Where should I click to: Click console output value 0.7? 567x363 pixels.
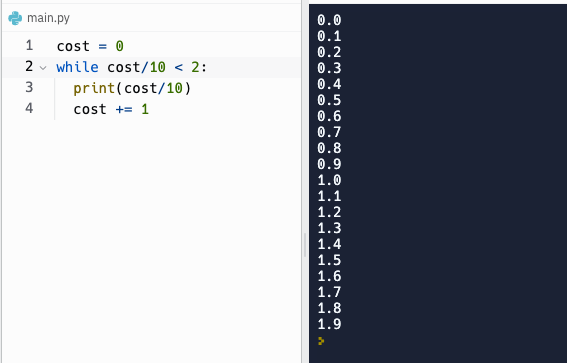tap(329, 132)
